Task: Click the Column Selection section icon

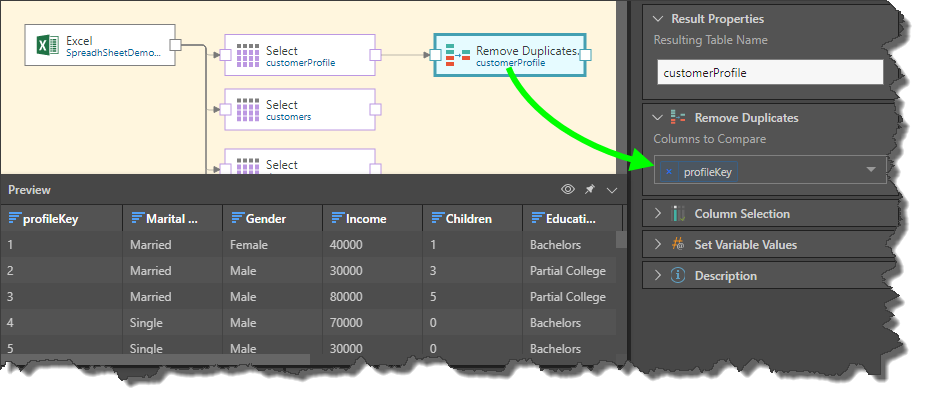Action: (679, 214)
